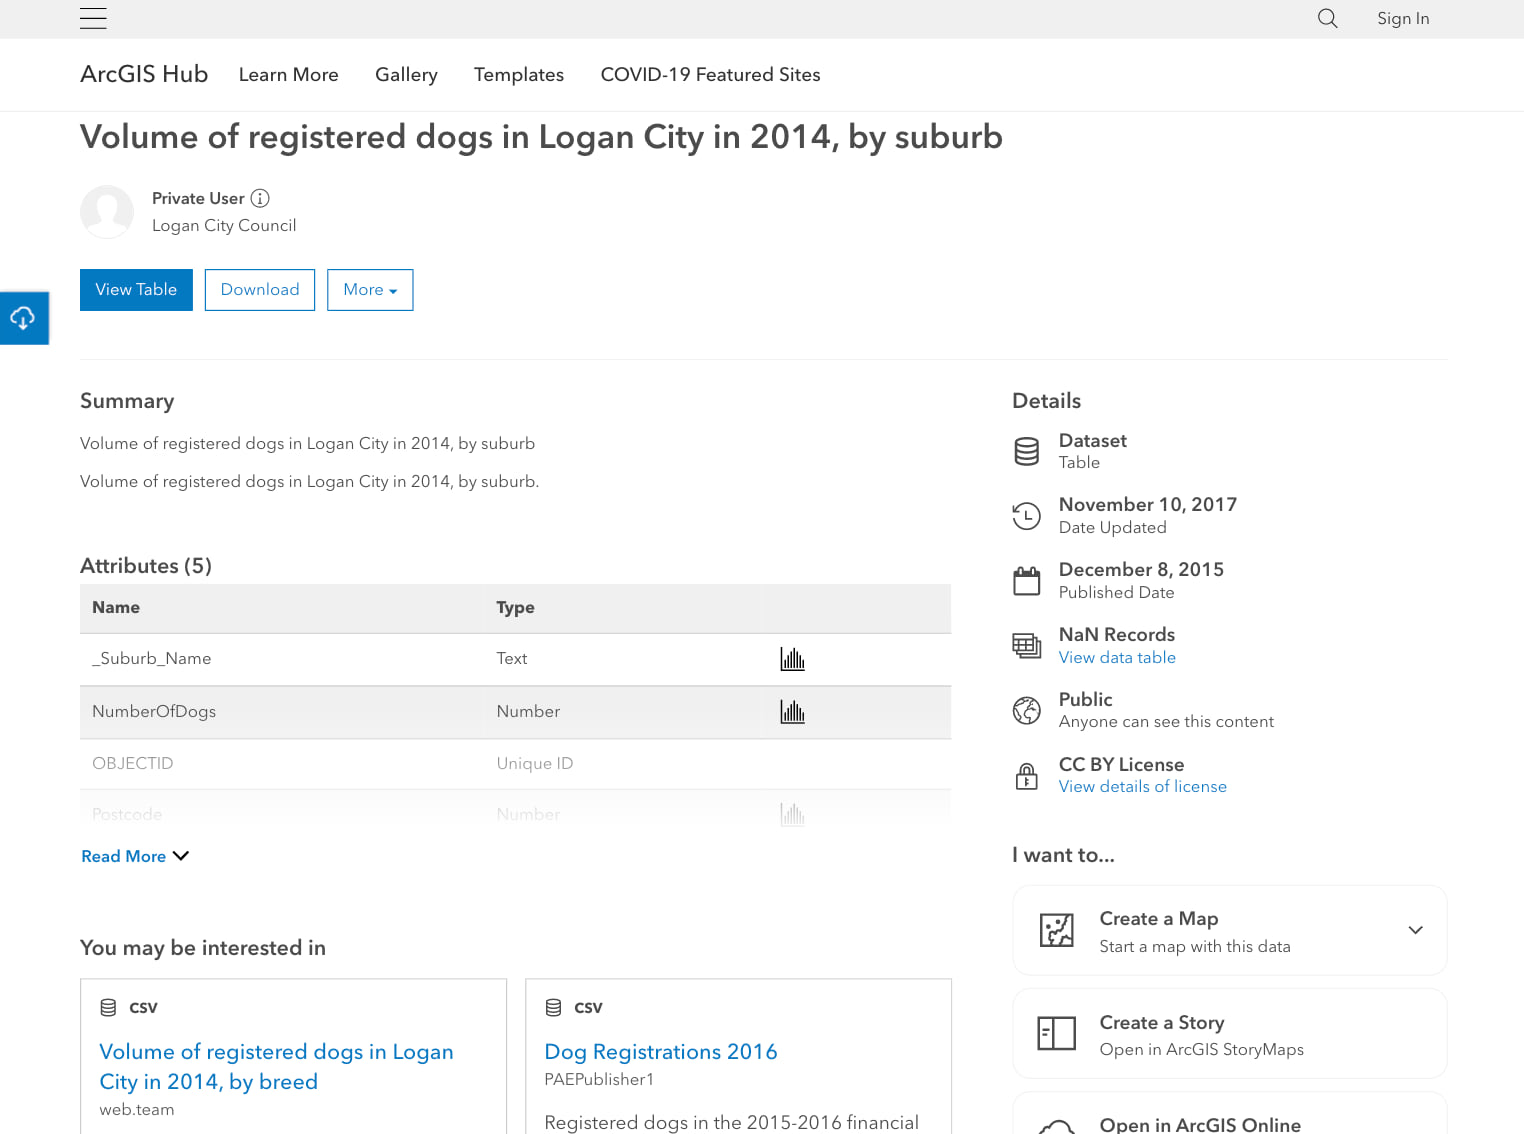This screenshot has width=1524, height=1134.
Task: Show chart for _Suburb_Name attribute
Action: tap(792, 659)
